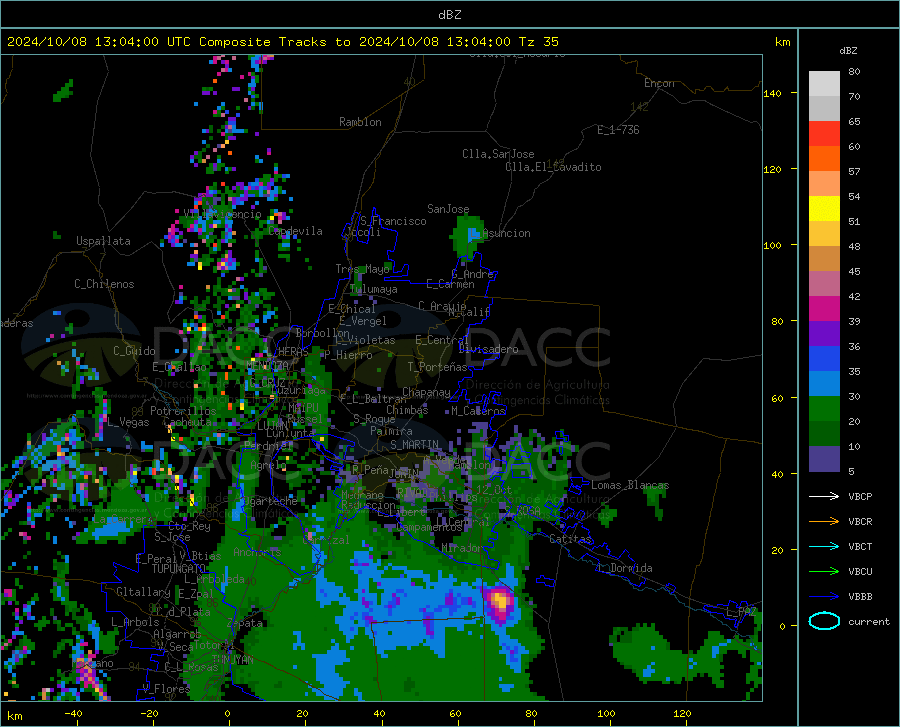The image size is (900, 727).
Task: Click the dBZ title at top
Action: click(x=449, y=15)
